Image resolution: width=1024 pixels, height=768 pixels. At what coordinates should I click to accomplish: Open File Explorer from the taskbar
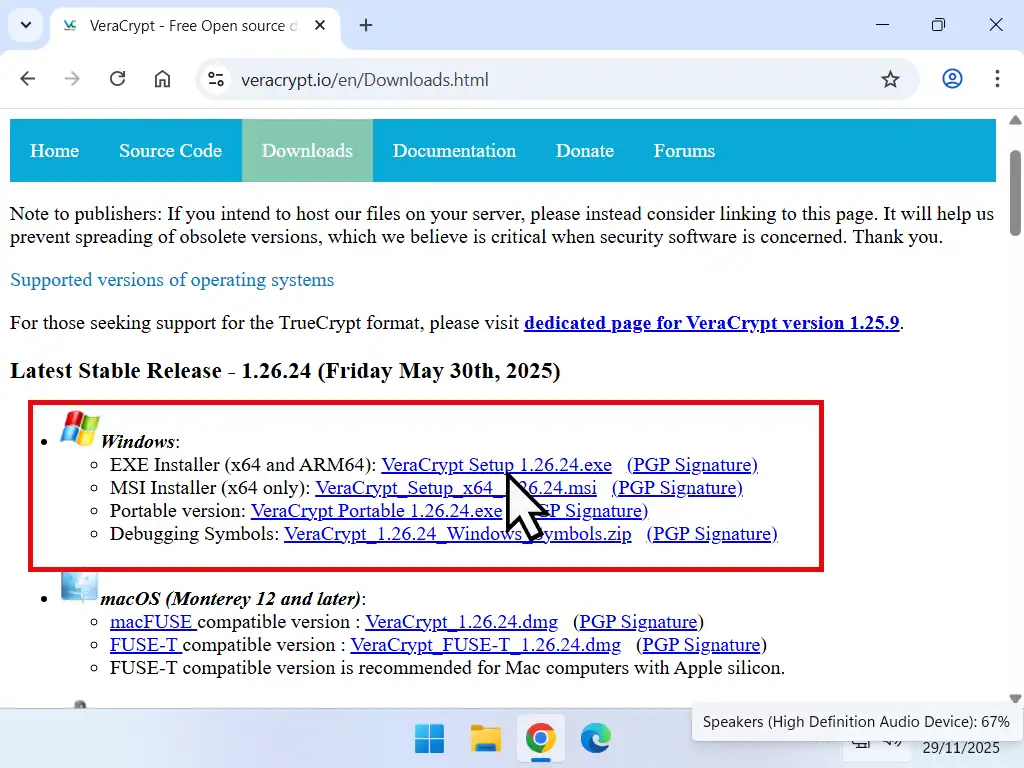click(x=485, y=739)
